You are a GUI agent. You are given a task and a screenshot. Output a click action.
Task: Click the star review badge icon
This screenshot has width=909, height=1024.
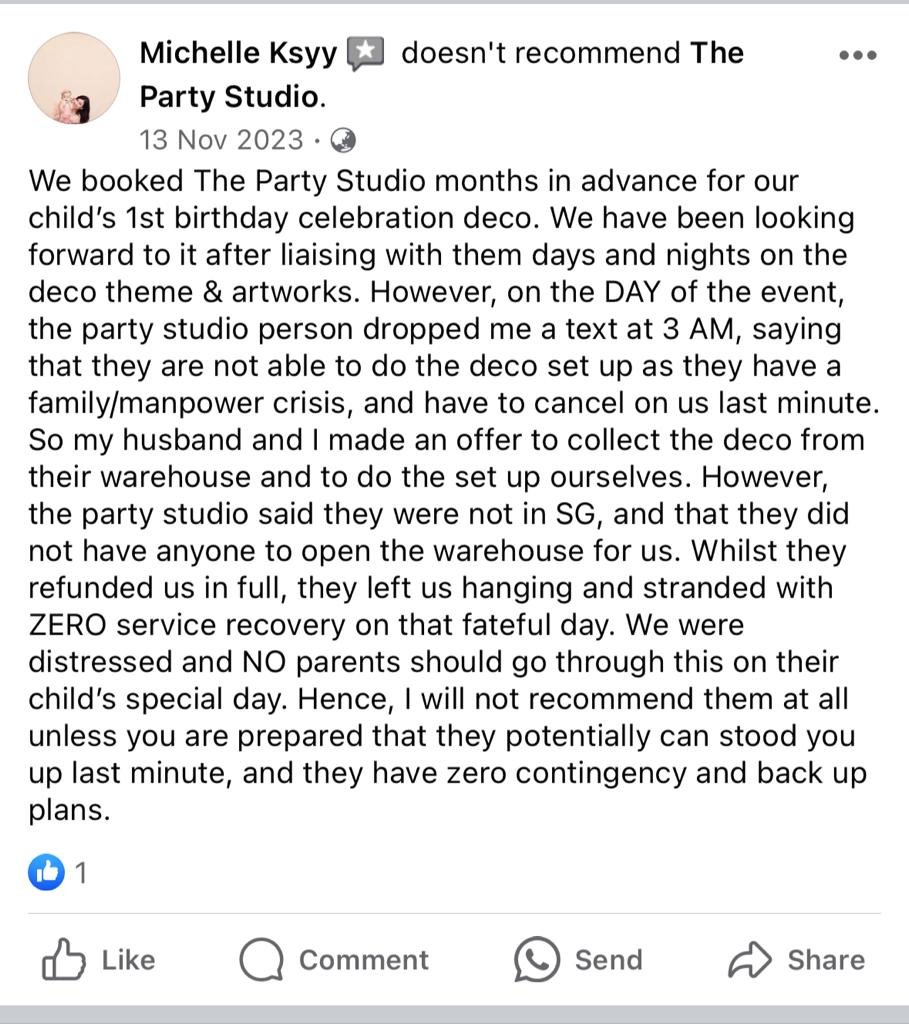pyautogui.click(x=365, y=53)
